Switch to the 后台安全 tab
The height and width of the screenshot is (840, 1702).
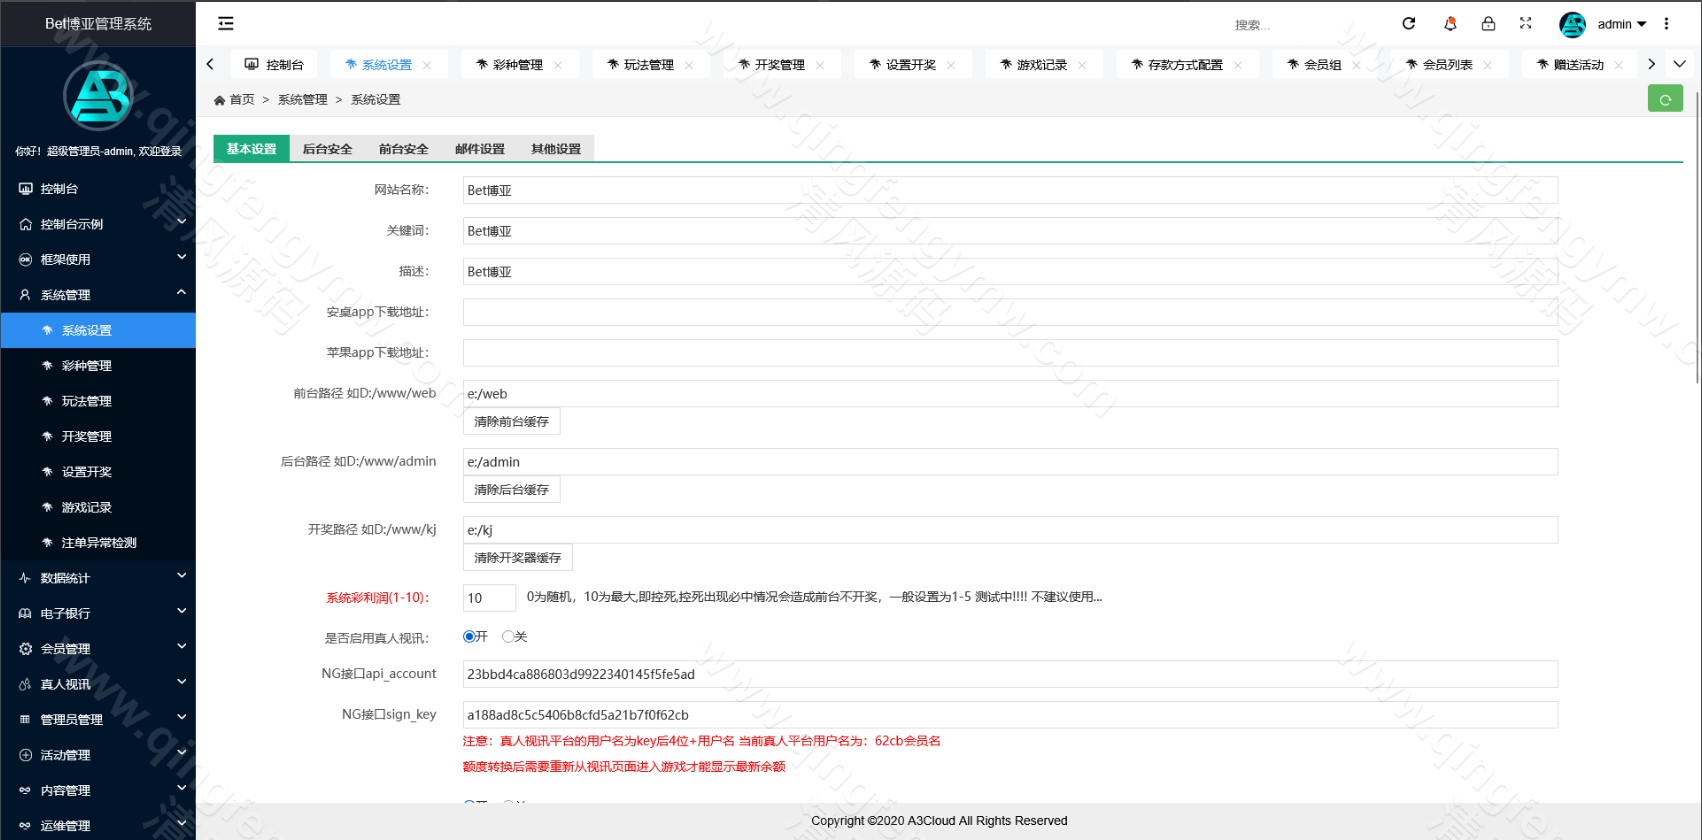[327, 149]
